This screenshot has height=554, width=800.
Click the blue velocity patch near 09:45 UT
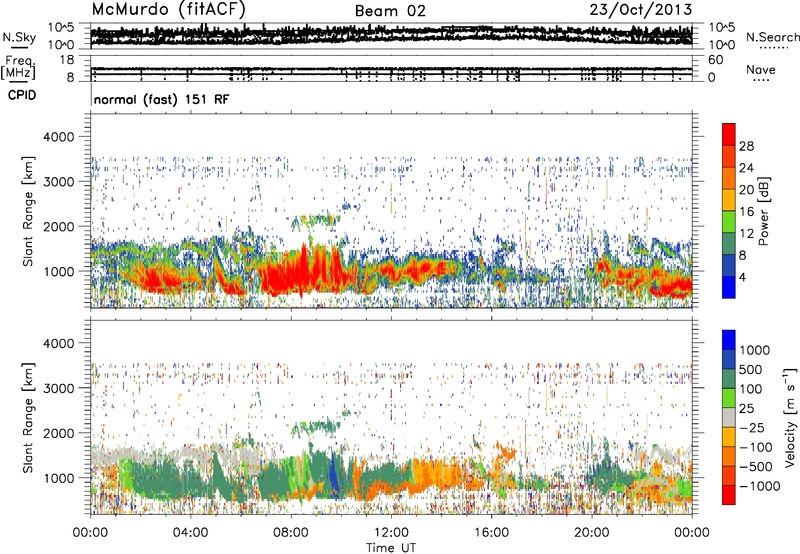pos(334,474)
